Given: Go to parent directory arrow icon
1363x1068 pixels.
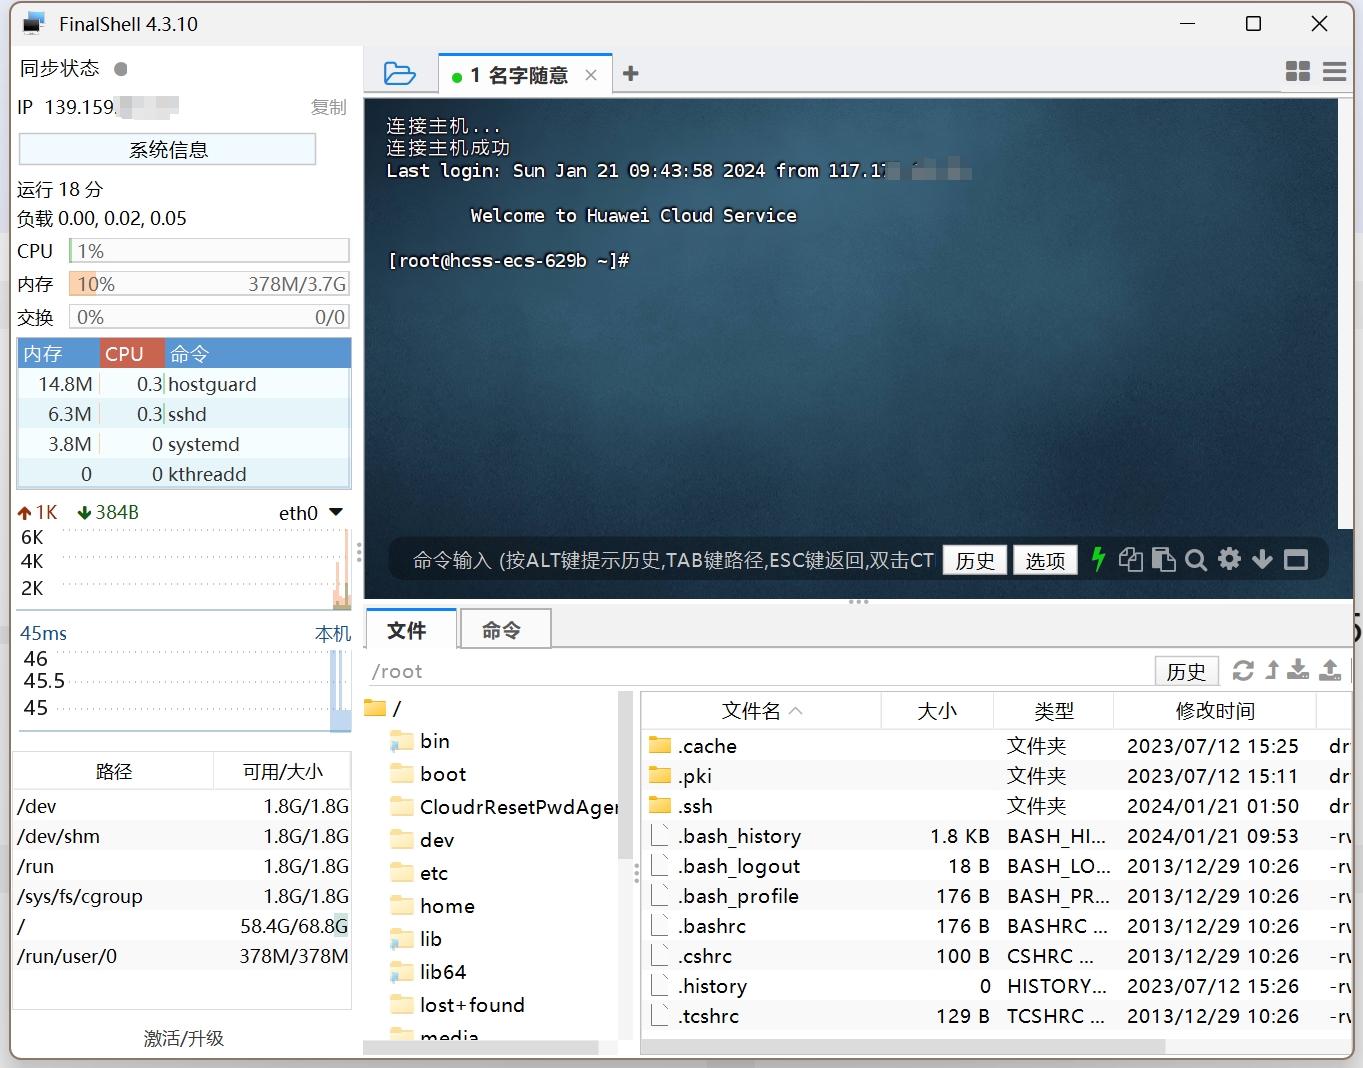Looking at the screenshot, I should [1272, 670].
